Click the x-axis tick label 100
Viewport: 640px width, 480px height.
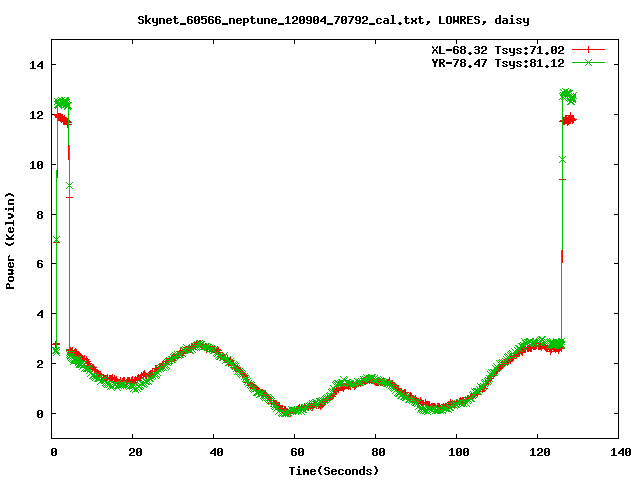(459, 452)
